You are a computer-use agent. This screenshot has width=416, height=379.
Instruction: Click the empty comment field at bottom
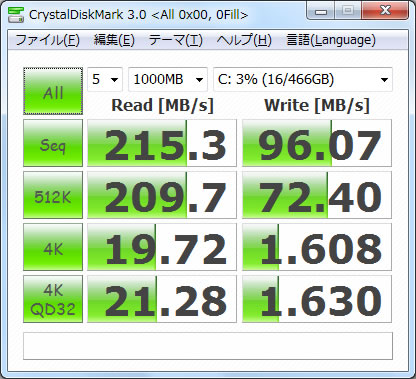[208, 346]
